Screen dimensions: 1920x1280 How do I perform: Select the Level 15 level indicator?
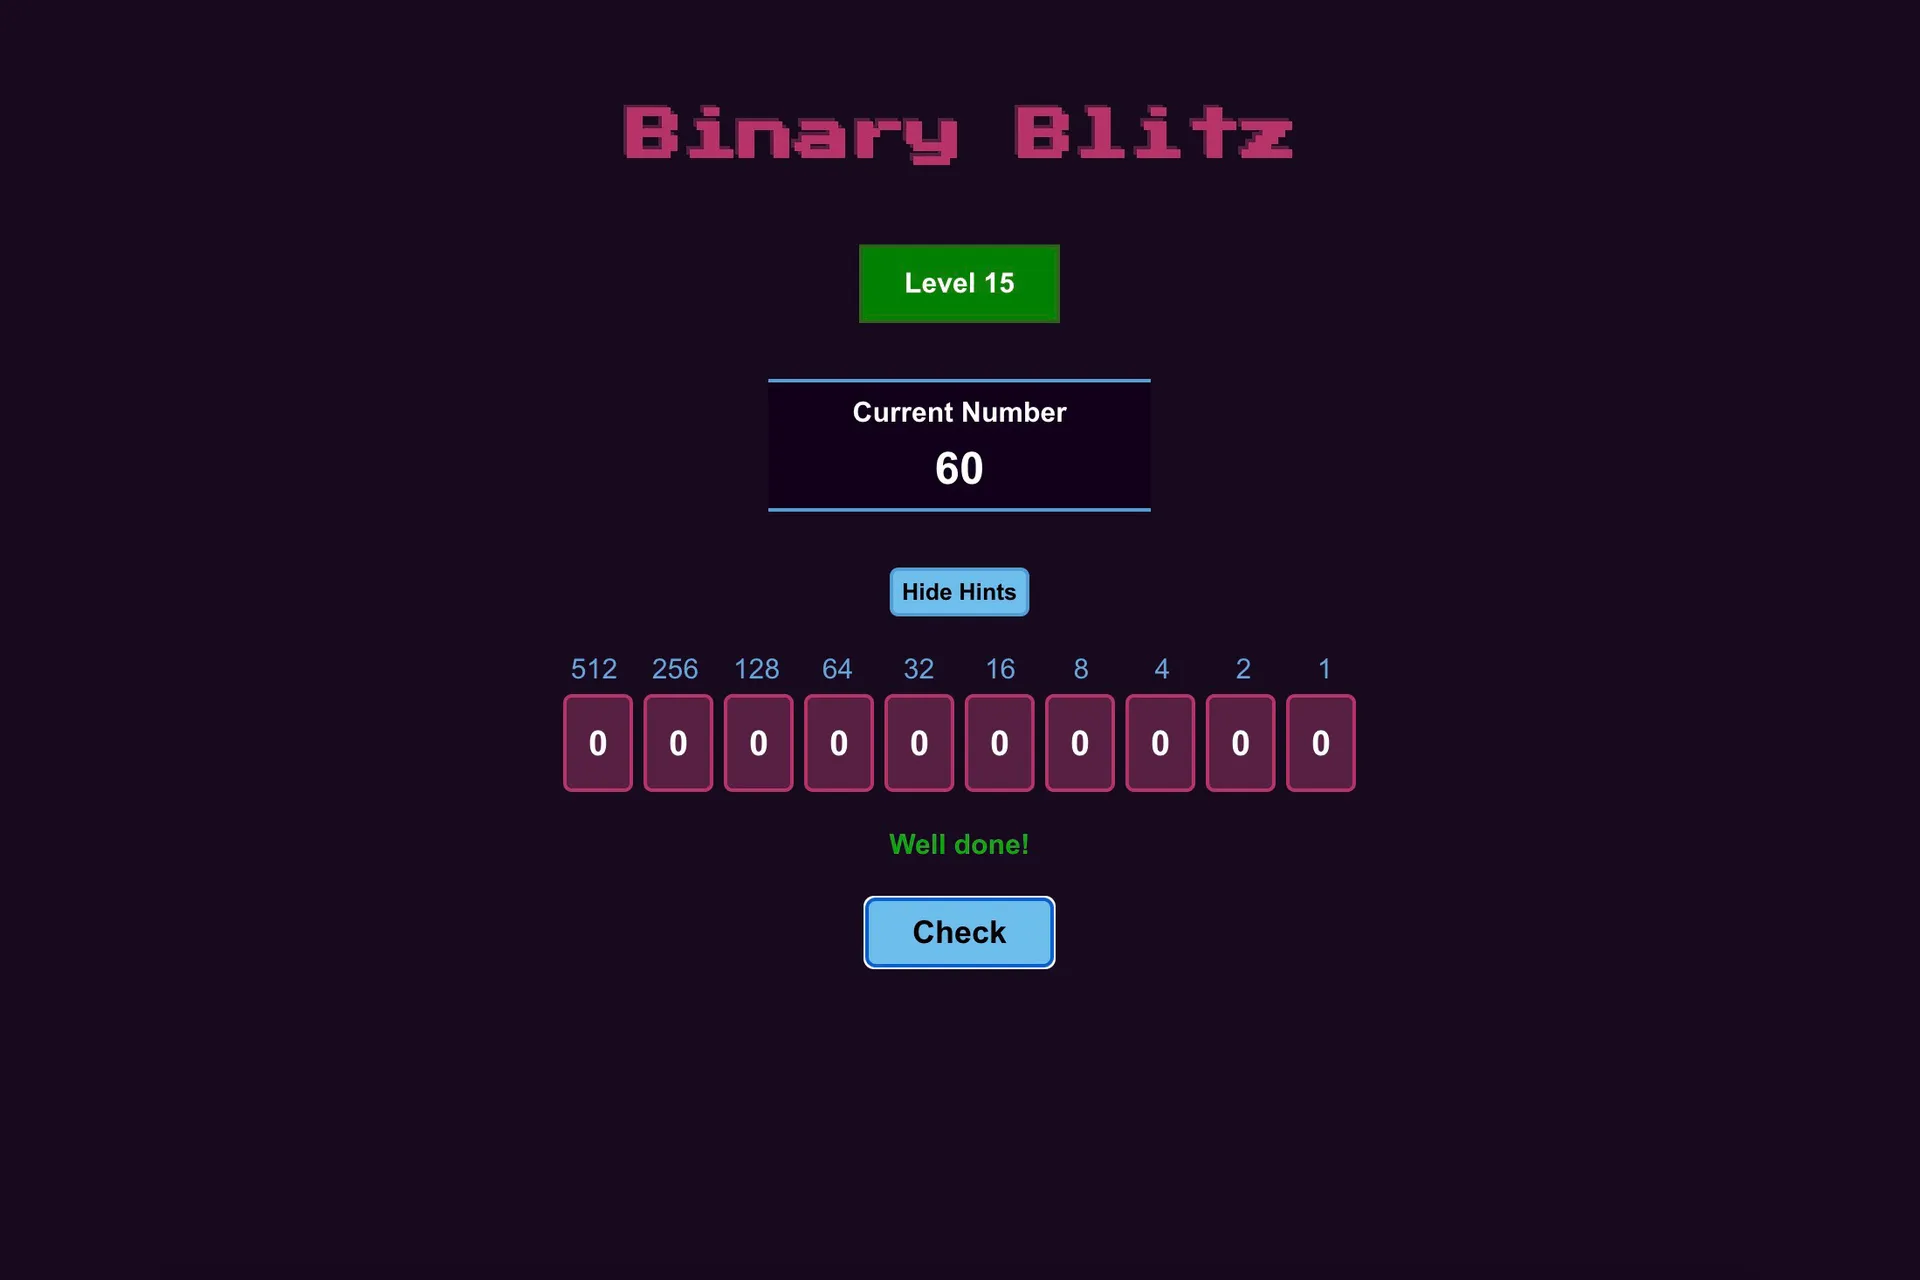[x=960, y=283]
